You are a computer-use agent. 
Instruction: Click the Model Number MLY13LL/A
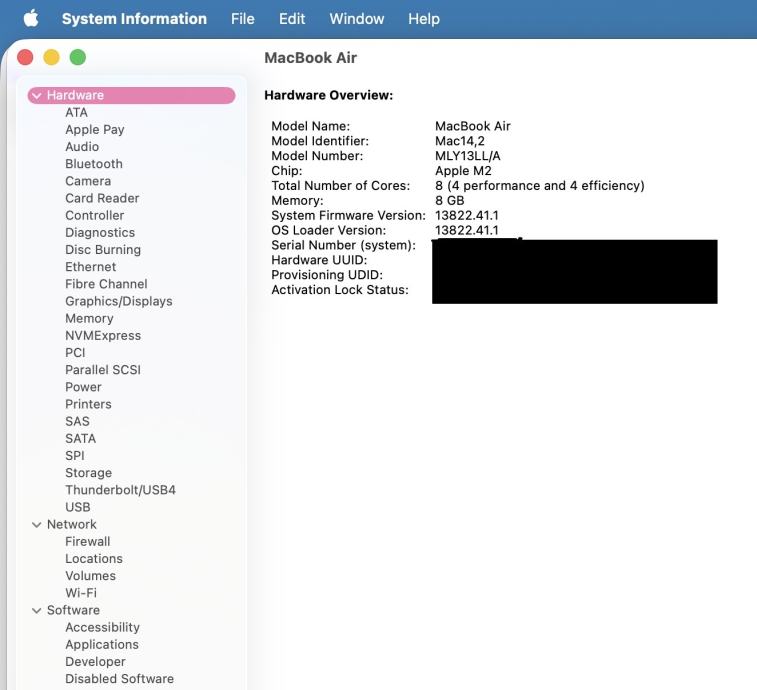pyautogui.click(x=467, y=156)
